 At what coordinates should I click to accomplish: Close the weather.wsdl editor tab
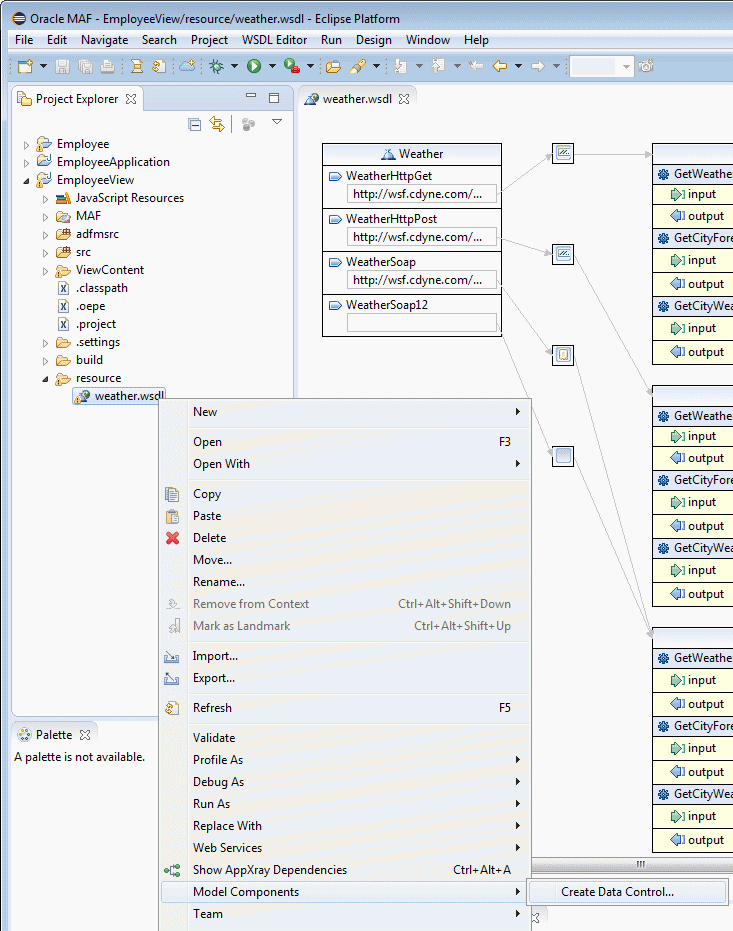click(x=404, y=99)
